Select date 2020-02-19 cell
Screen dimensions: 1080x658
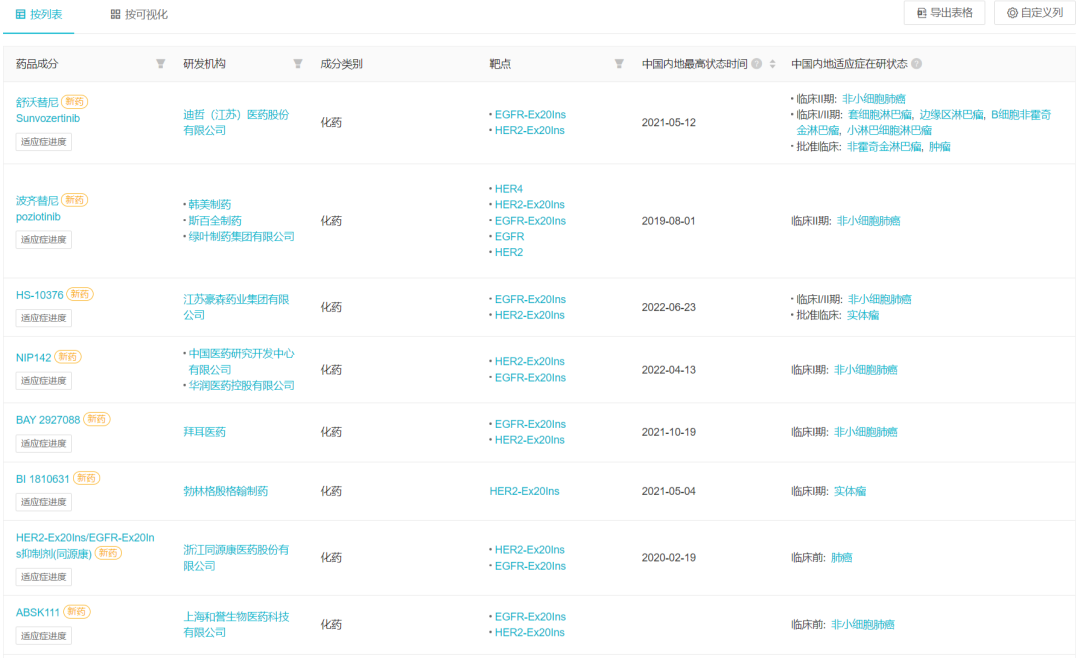coord(668,557)
